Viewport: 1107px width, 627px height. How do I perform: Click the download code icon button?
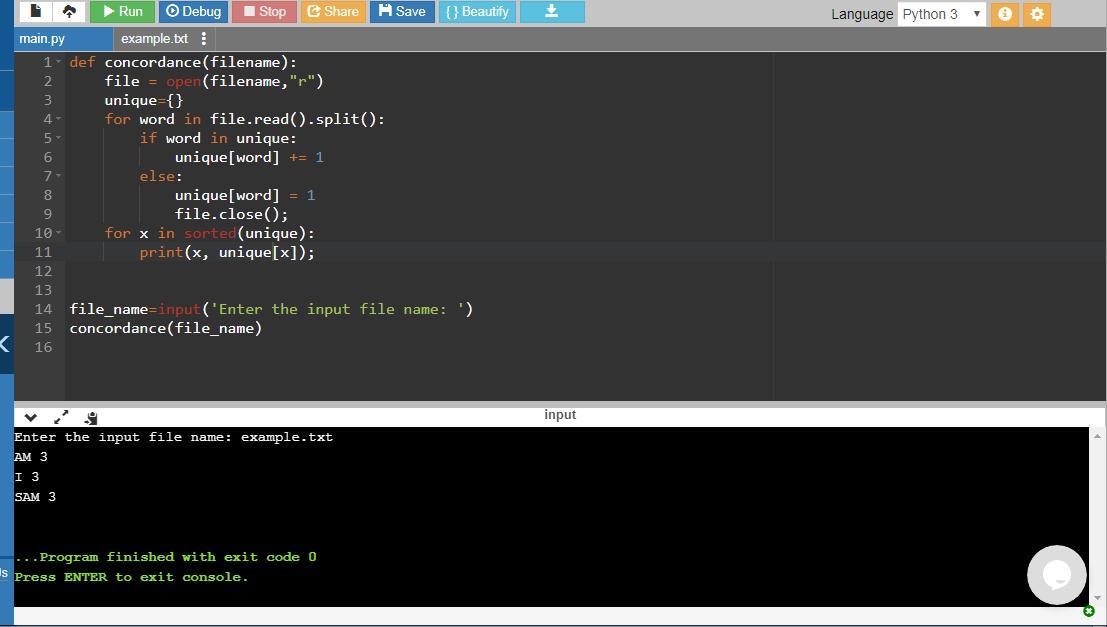[x=551, y=12]
